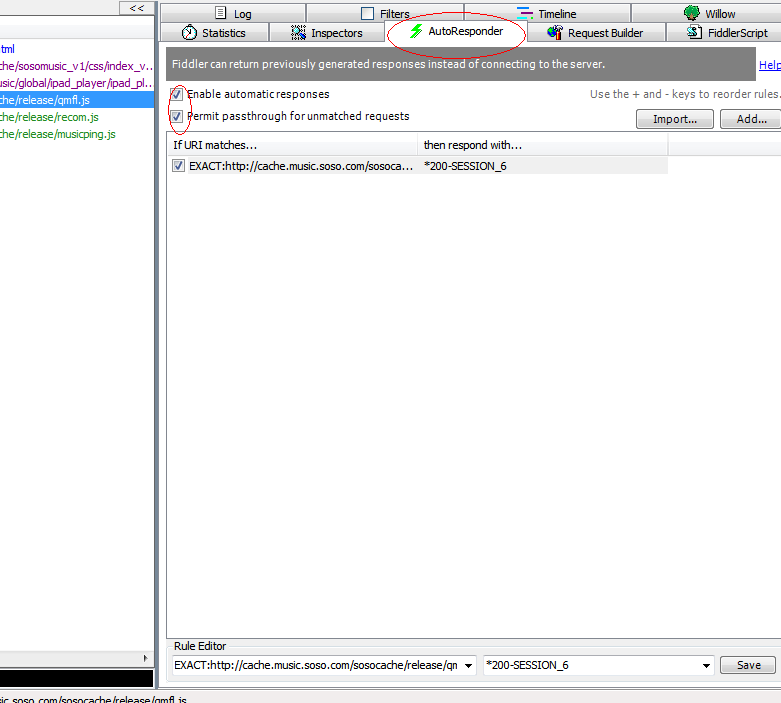Expand the Rule Editor URI match dropdown
The height and width of the screenshot is (703, 781).
click(x=468, y=666)
